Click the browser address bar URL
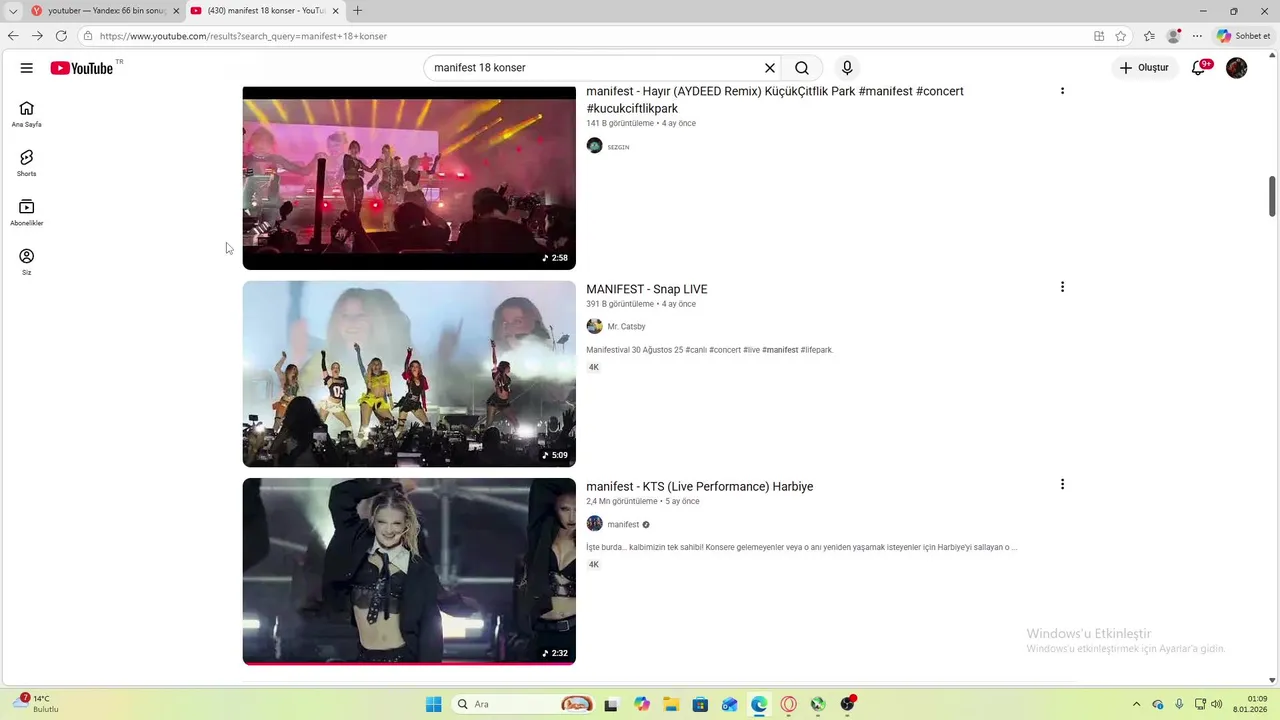 pos(243,36)
